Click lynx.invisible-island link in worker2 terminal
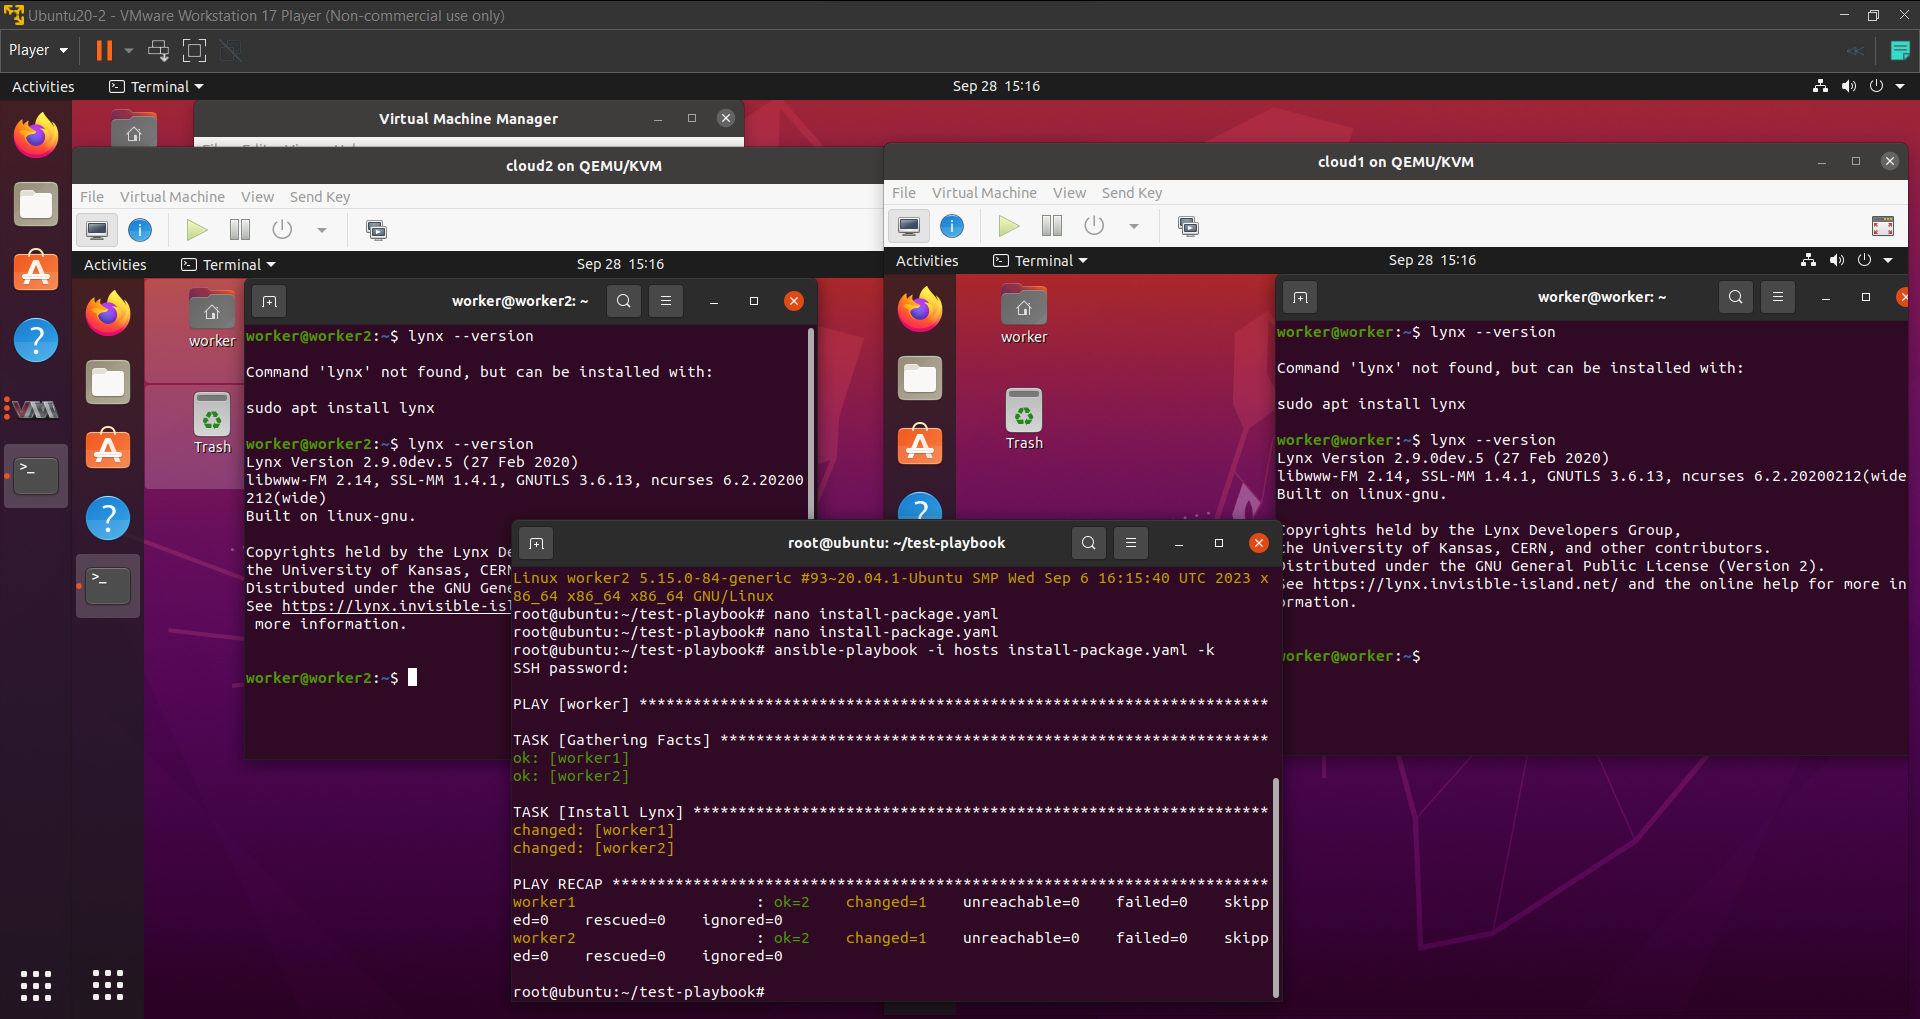1920x1019 pixels. (x=396, y=606)
